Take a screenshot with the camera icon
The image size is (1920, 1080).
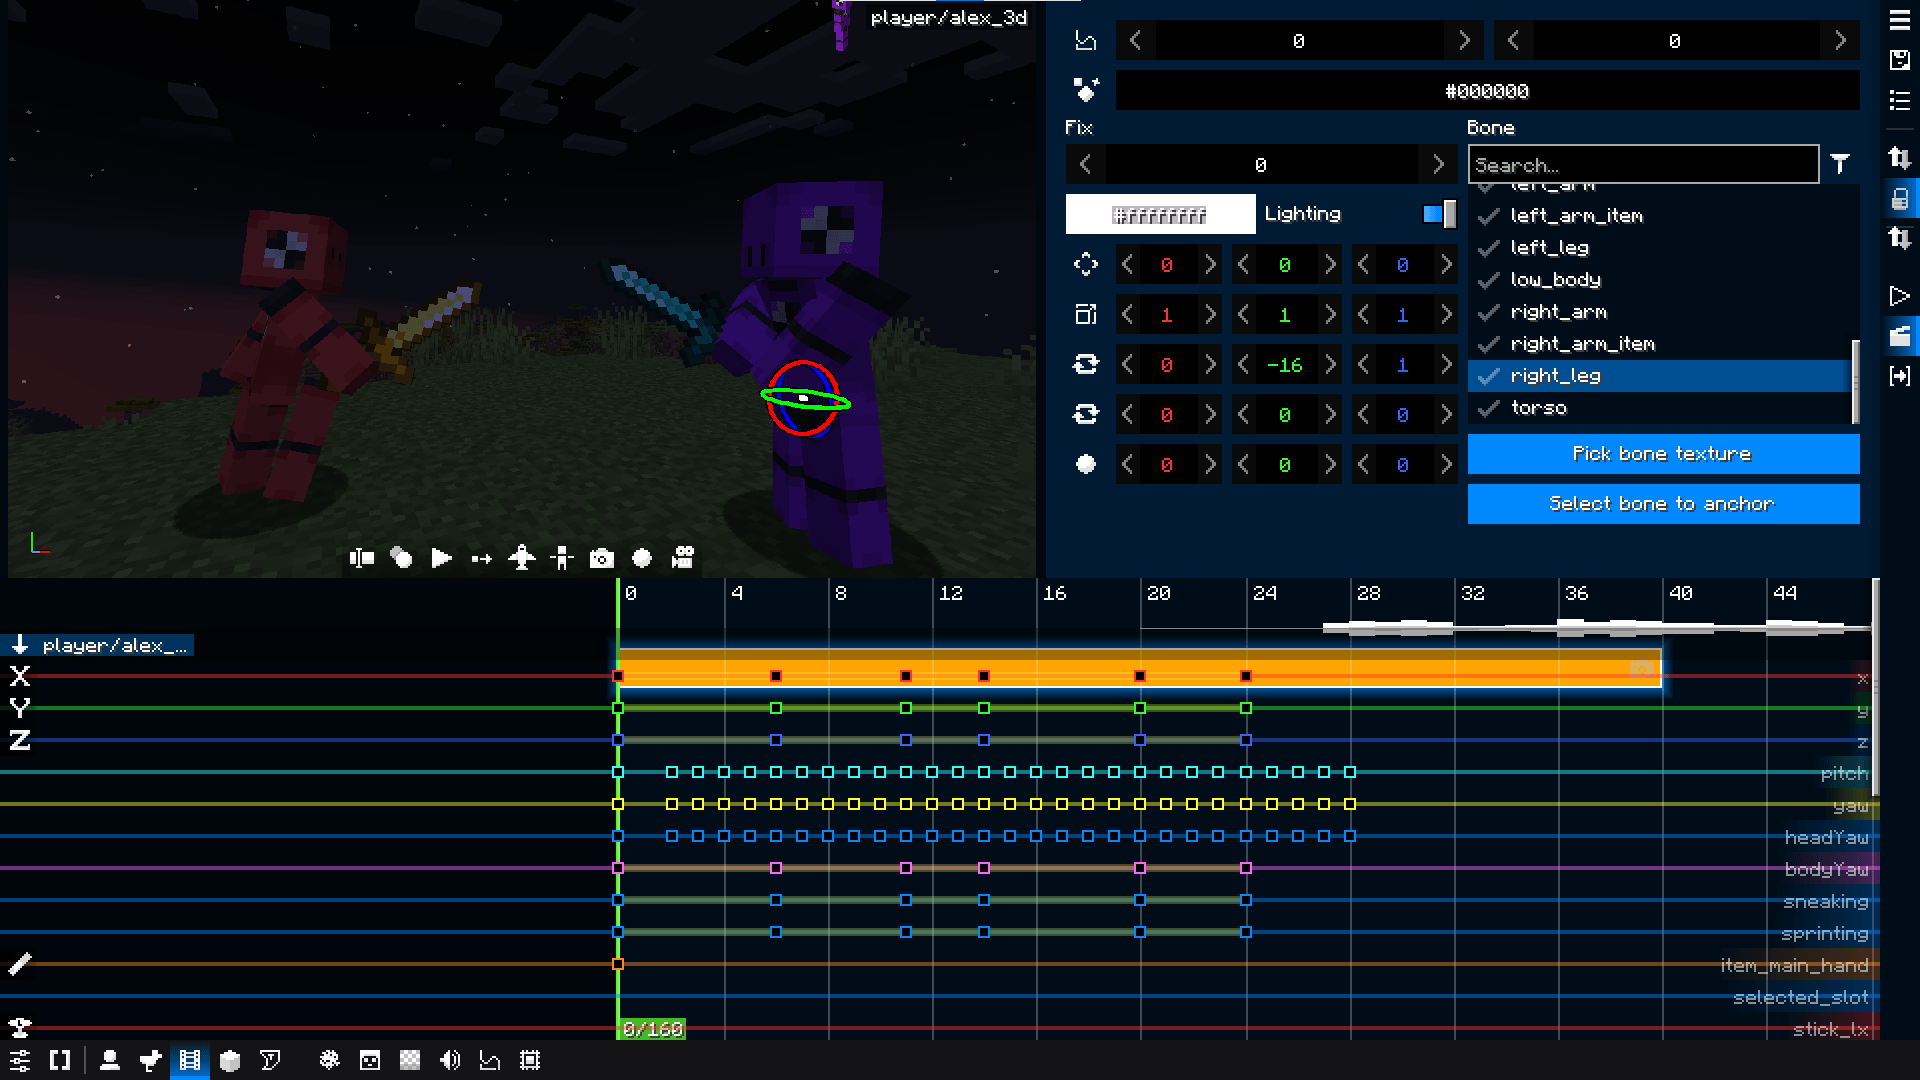tap(602, 558)
